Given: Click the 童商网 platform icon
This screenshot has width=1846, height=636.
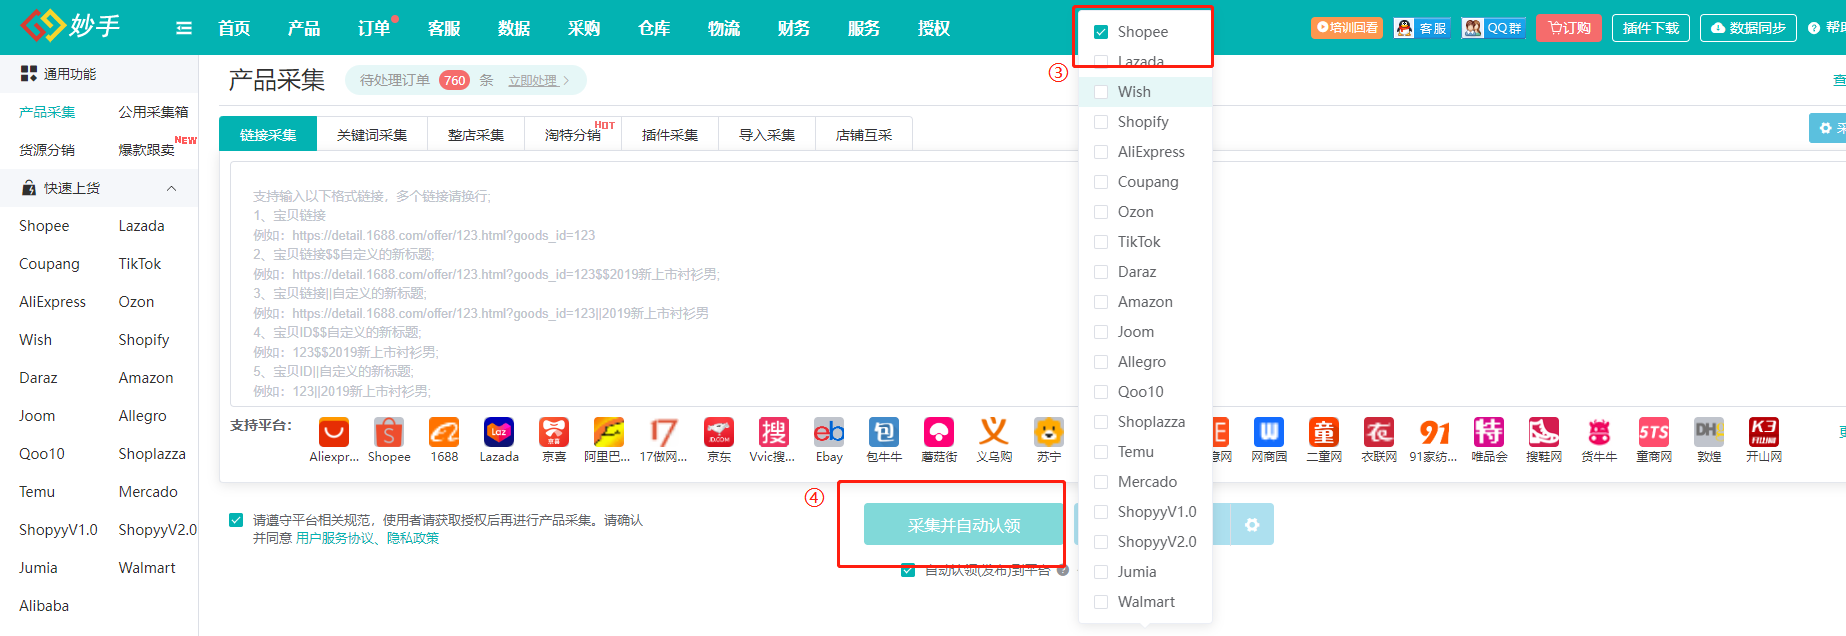Looking at the screenshot, I should 1654,432.
